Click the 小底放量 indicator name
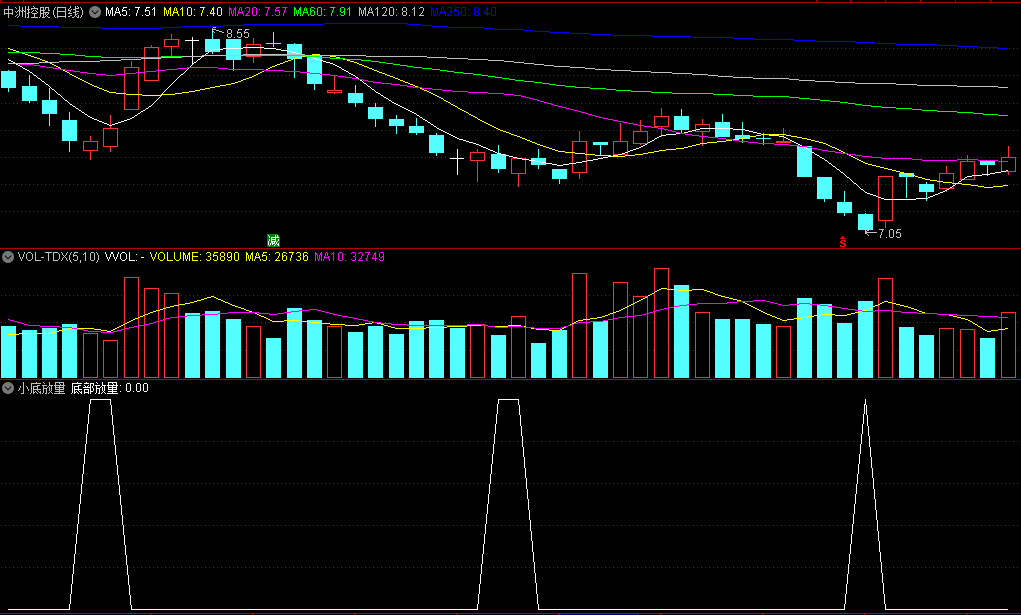 42,388
